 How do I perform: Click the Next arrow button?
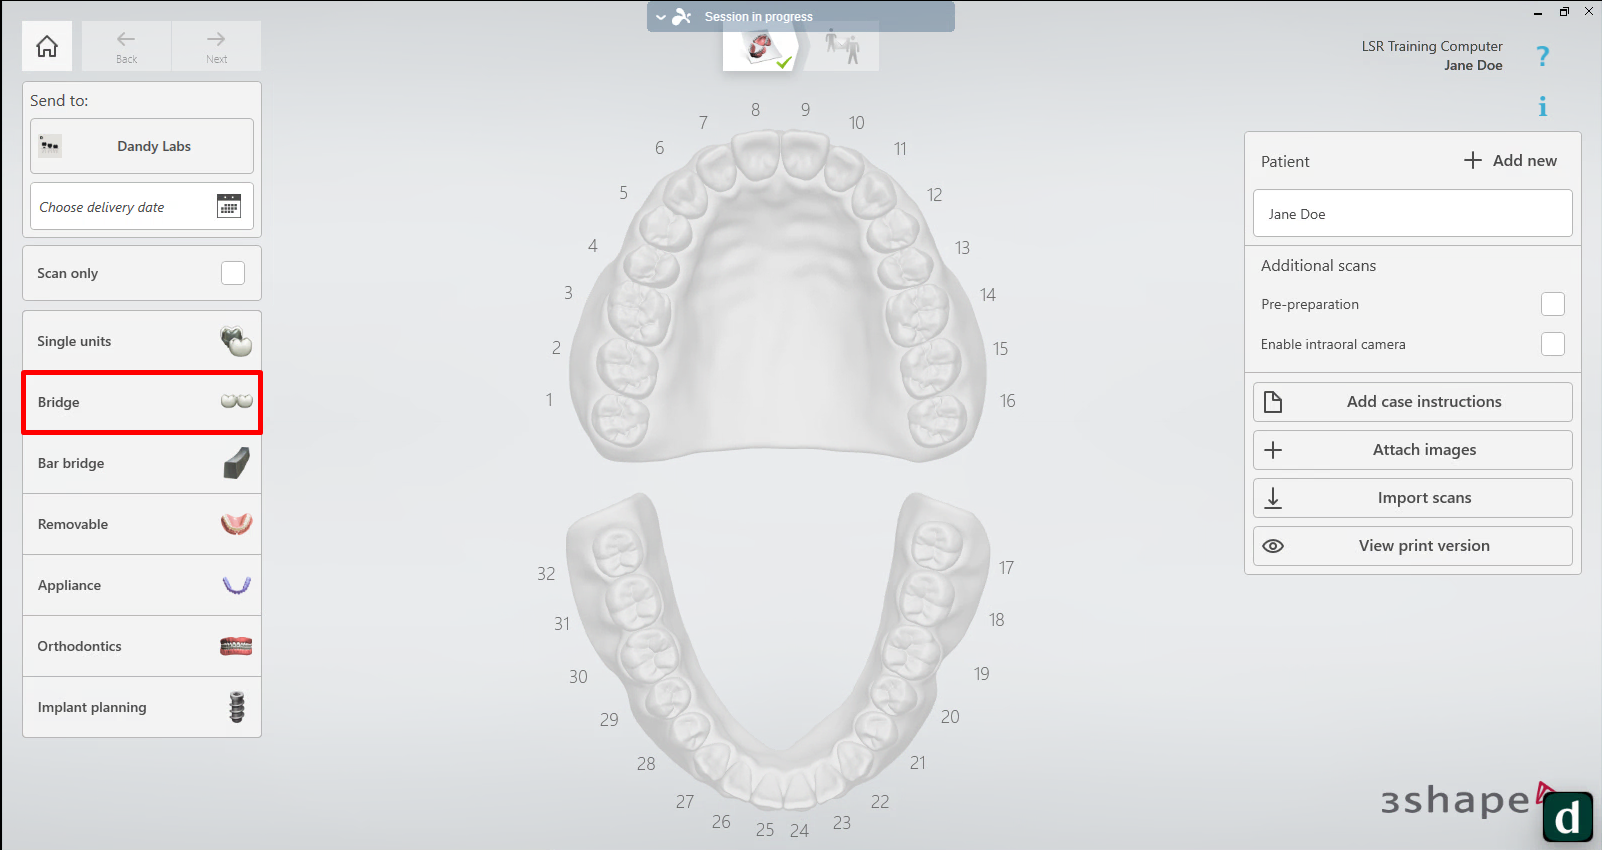[216, 46]
